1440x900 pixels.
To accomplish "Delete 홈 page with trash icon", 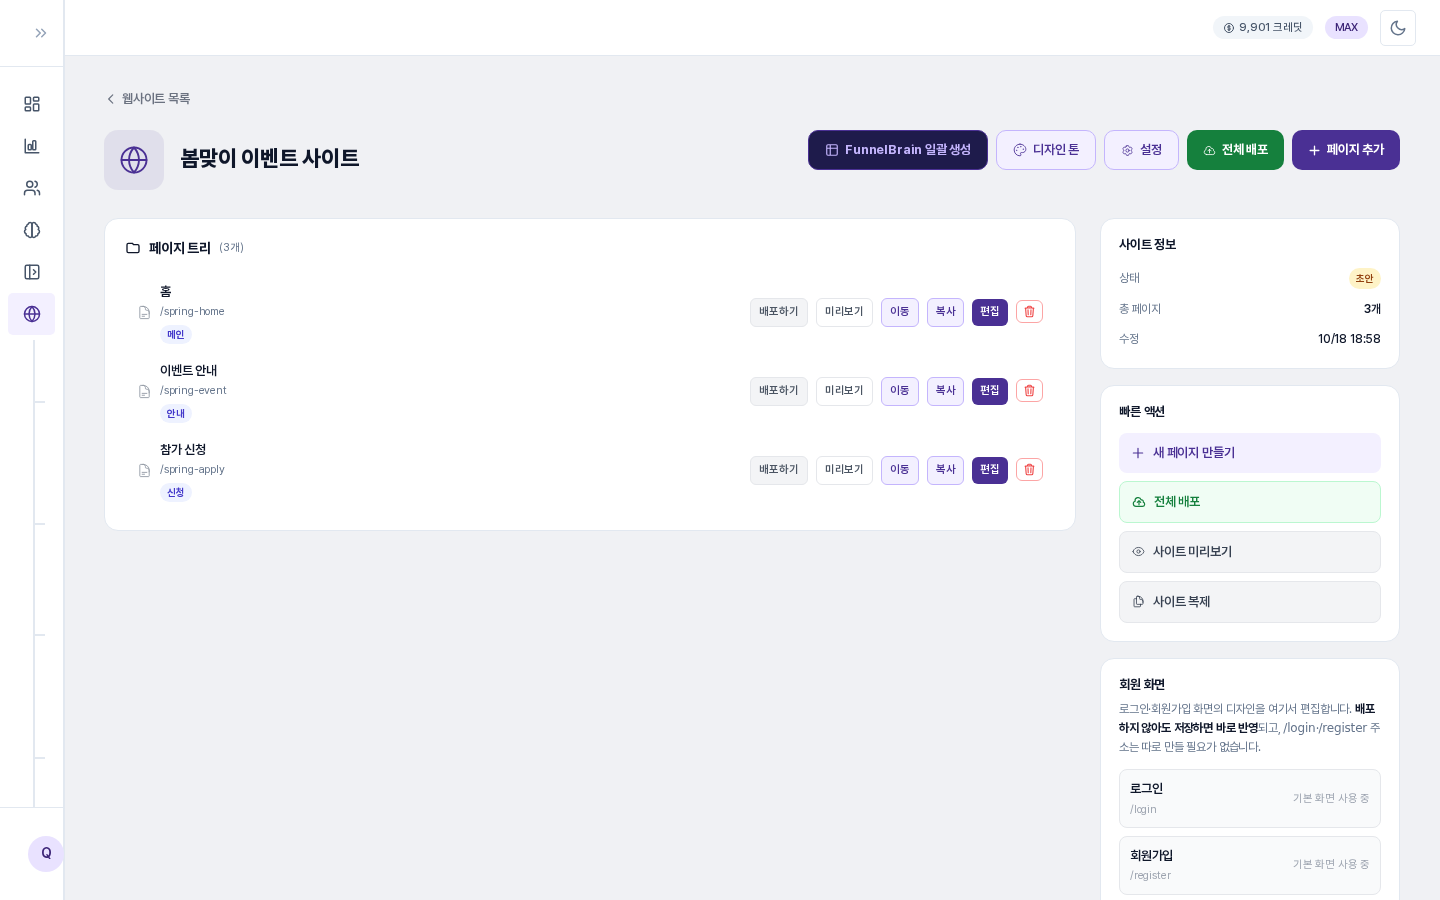I will click(x=1029, y=312).
